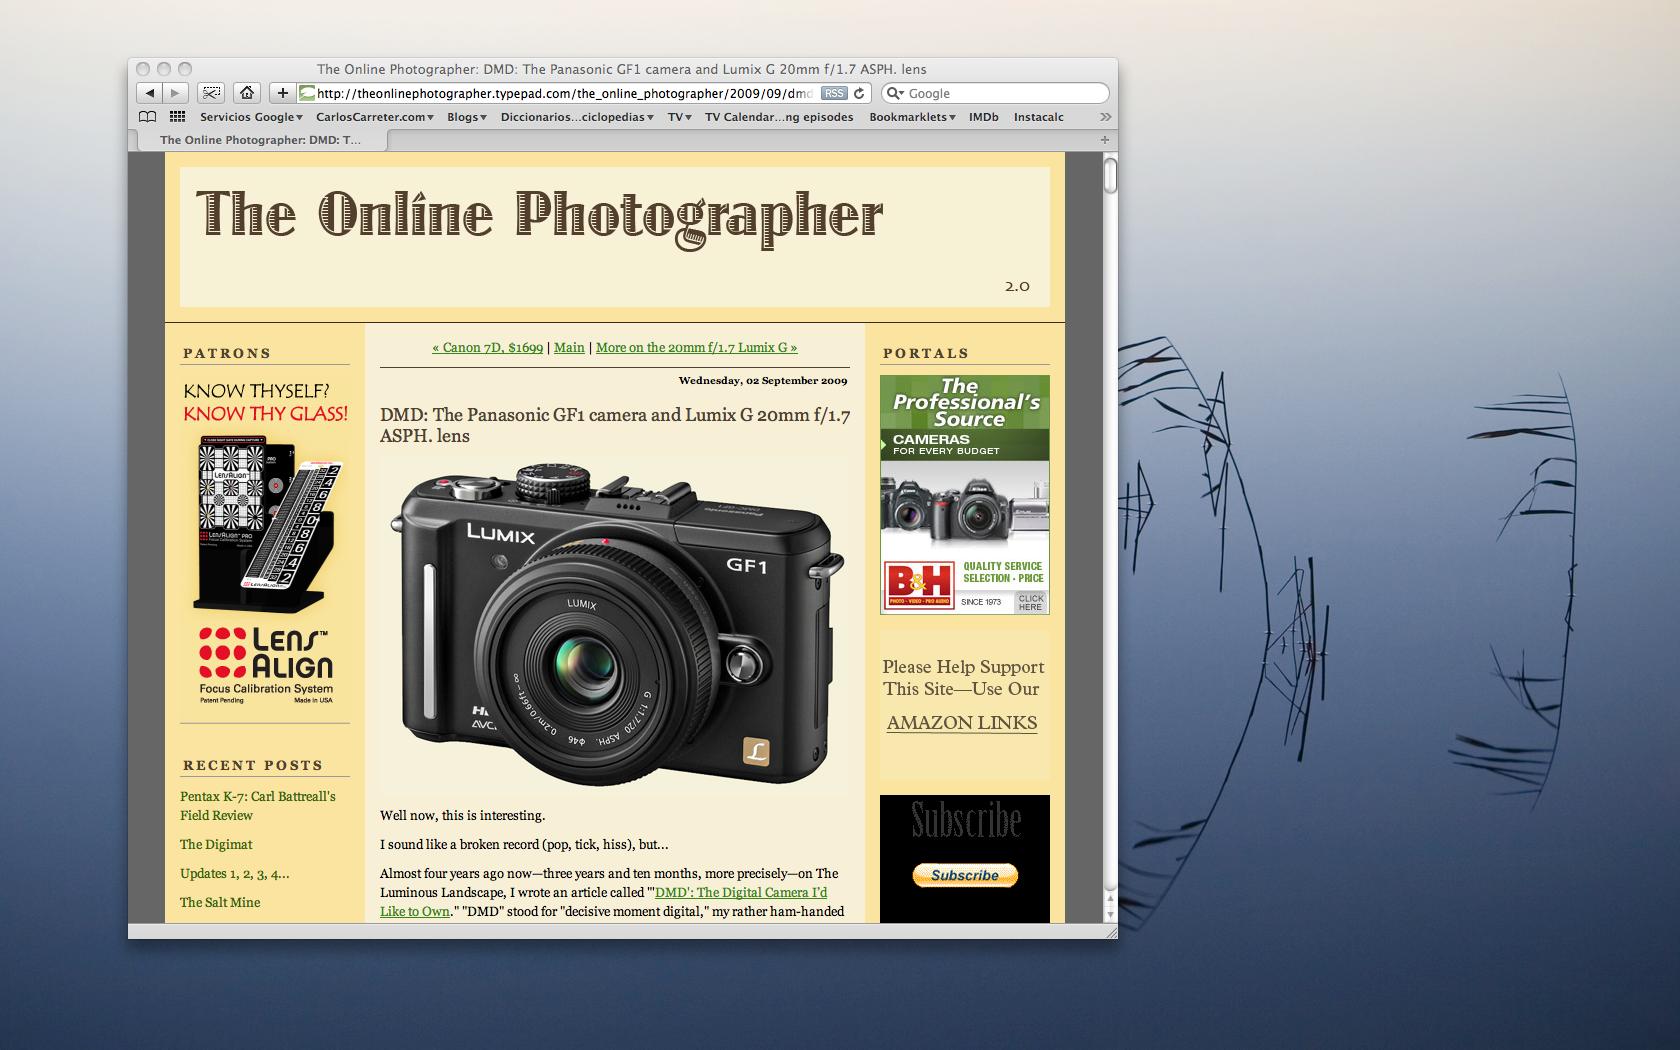This screenshot has height=1050, width=1680.
Task: Open a new tab with plus button
Action: (x=1105, y=140)
